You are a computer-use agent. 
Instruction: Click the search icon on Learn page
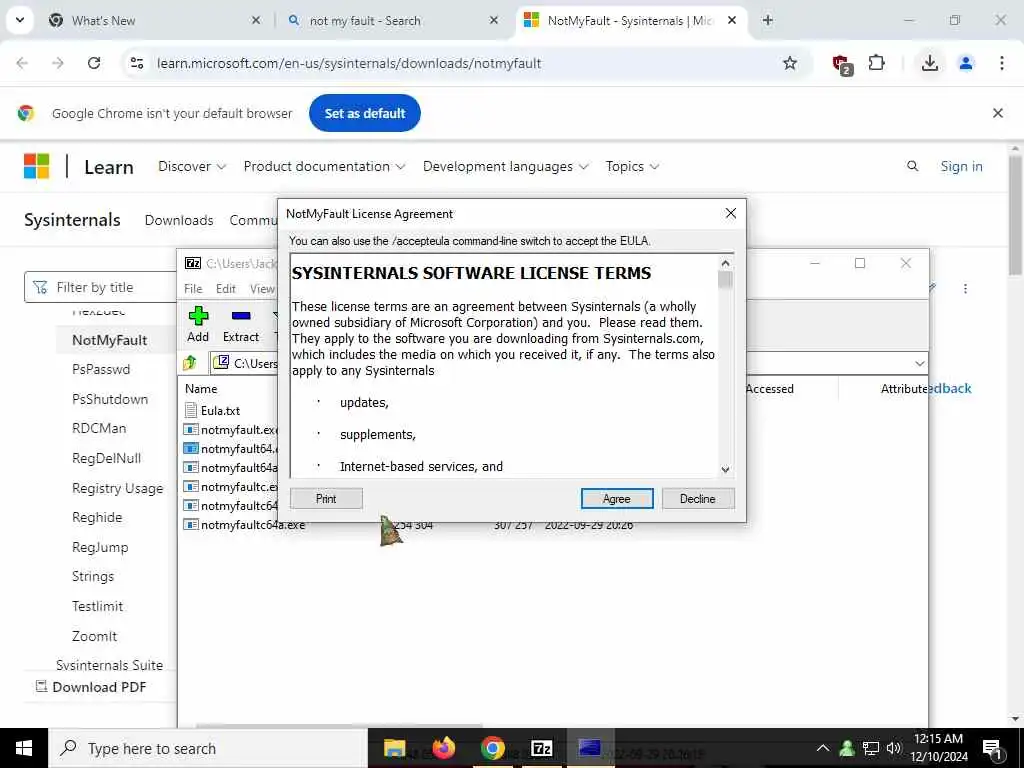click(x=912, y=167)
